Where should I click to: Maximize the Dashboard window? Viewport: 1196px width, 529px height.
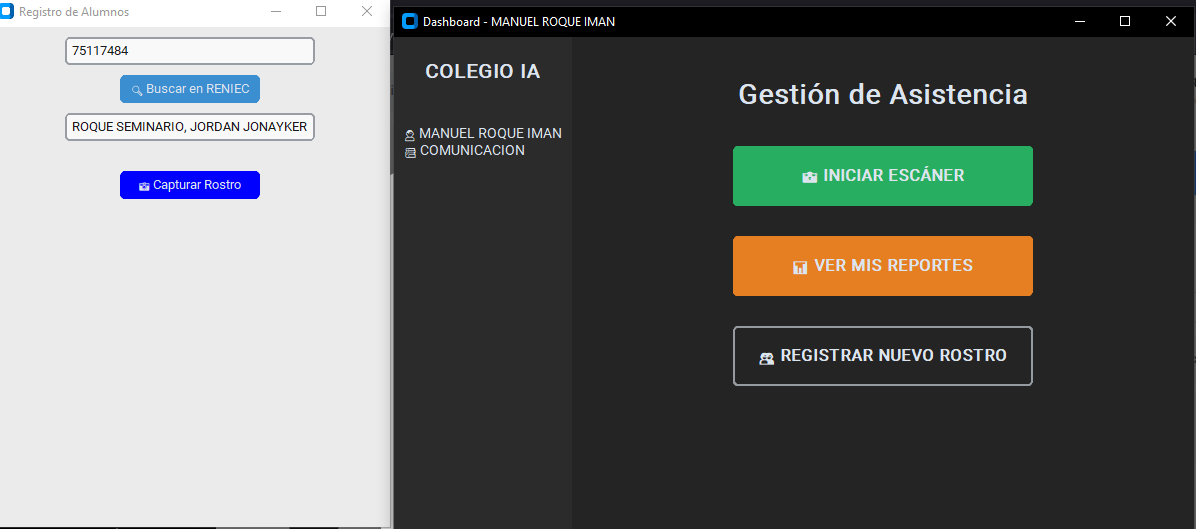[x=1125, y=21]
